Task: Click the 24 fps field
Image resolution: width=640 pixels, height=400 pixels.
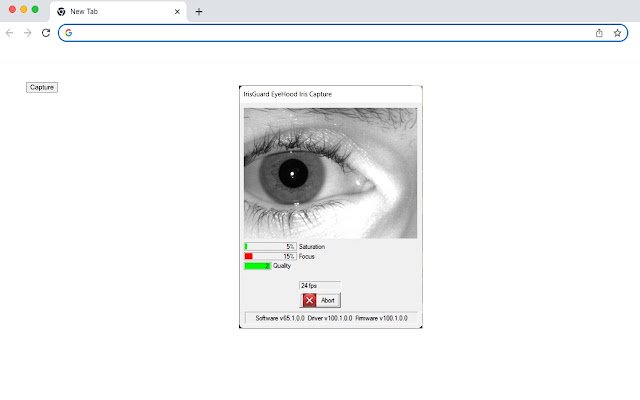Action: tap(320, 286)
